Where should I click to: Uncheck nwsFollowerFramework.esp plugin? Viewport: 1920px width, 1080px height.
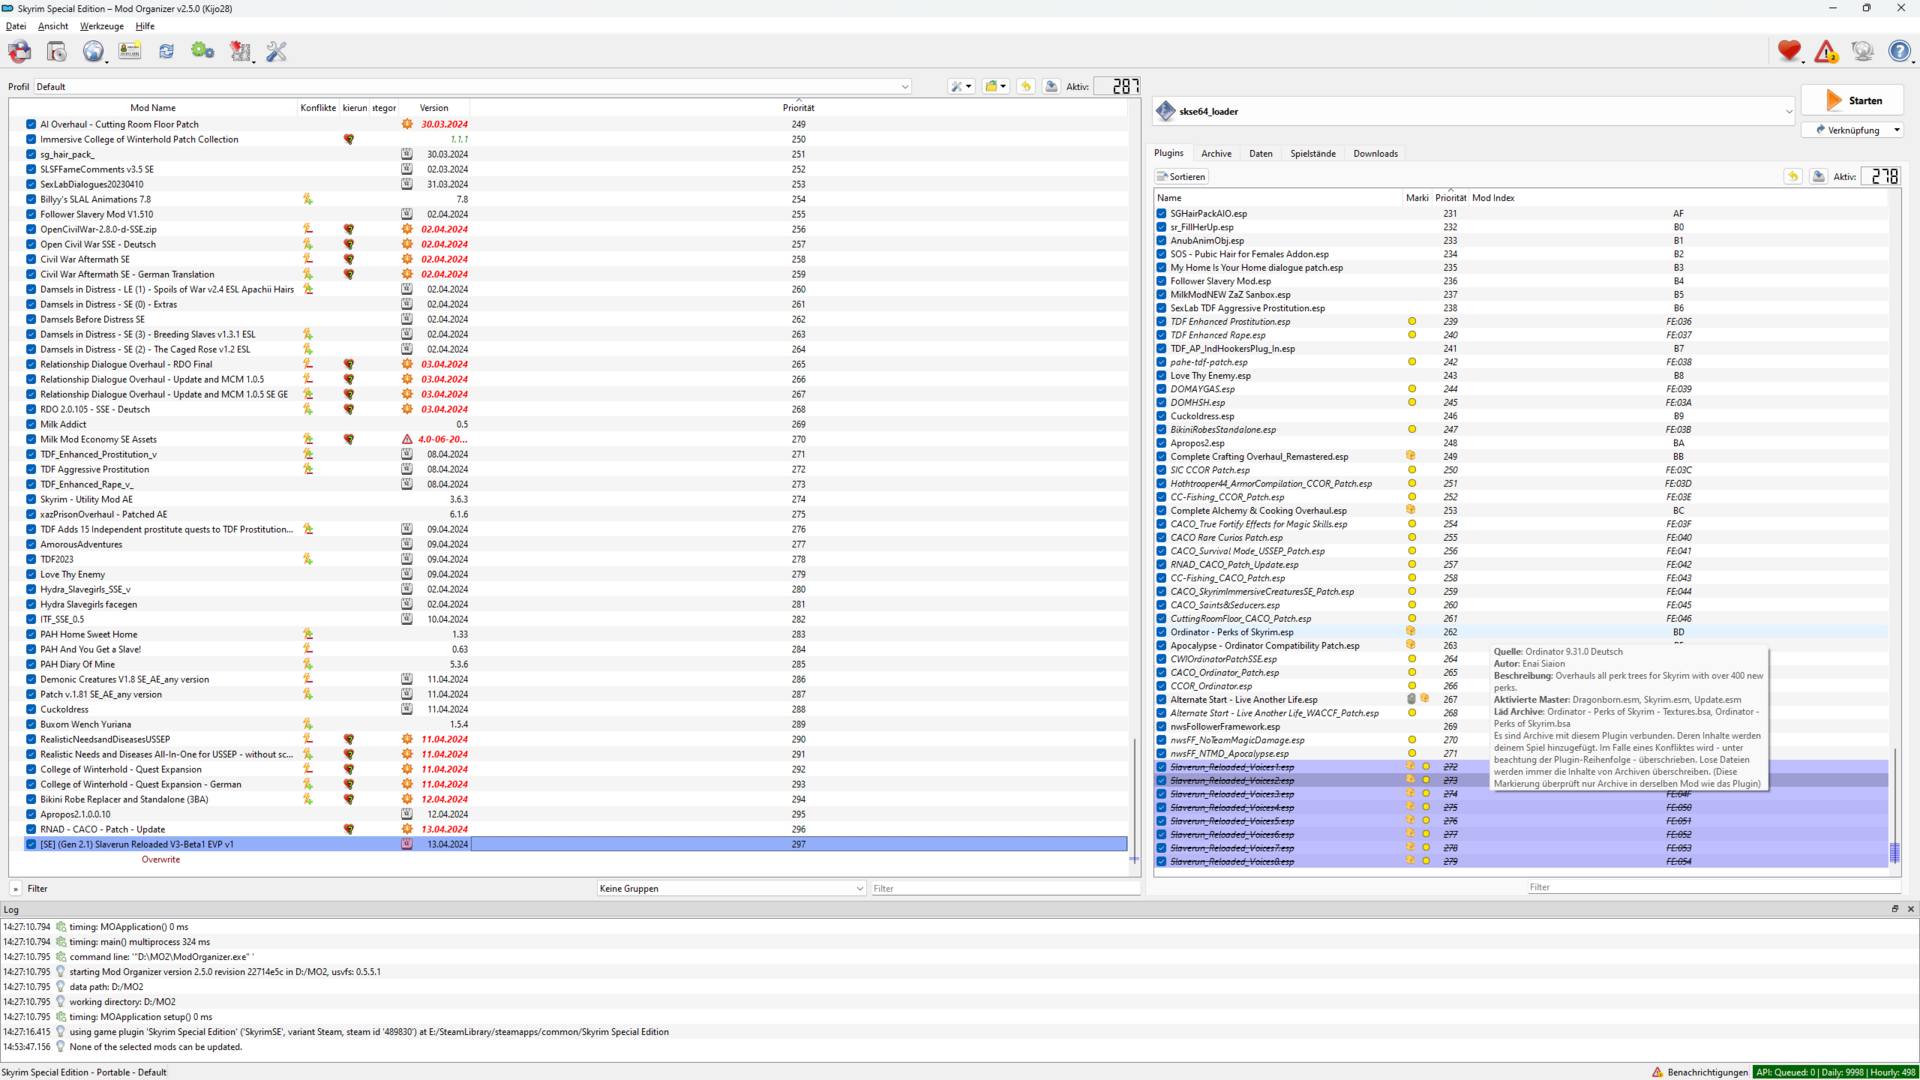1161,727
